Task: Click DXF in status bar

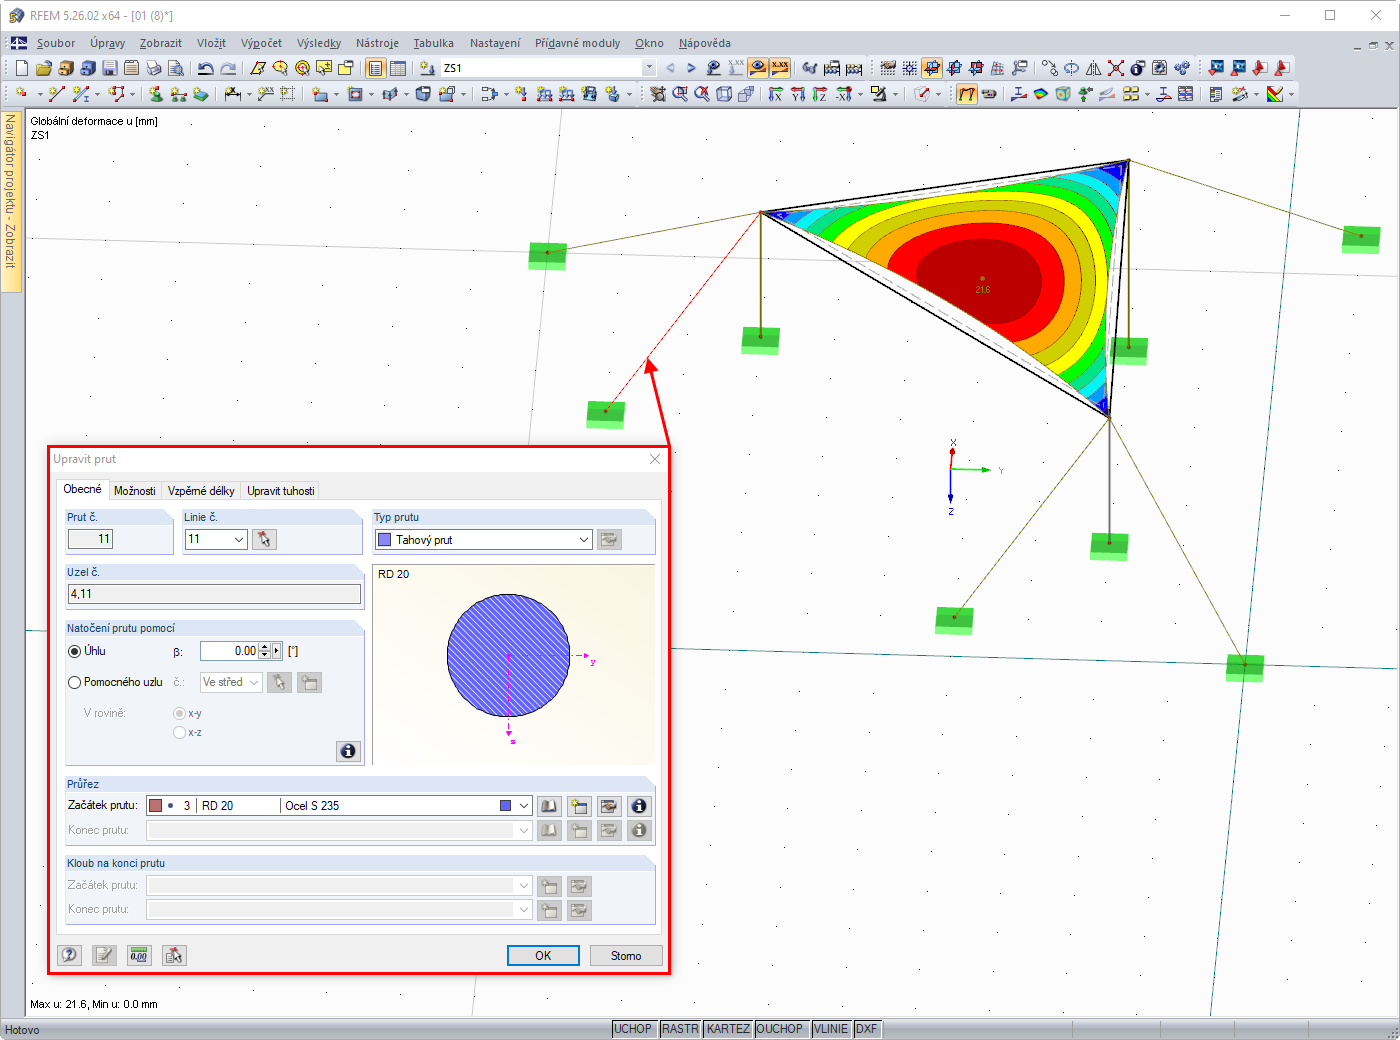Action: click(866, 1029)
